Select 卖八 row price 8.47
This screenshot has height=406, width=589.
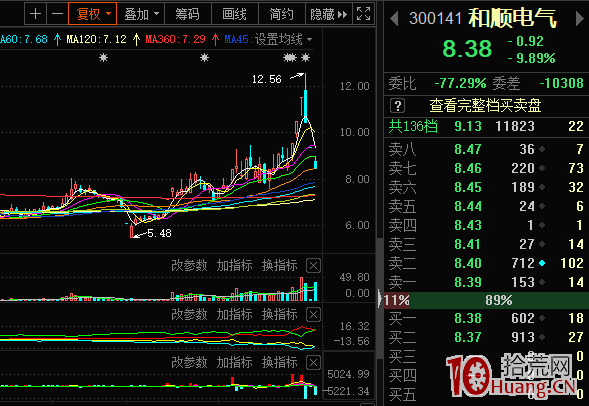(x=468, y=149)
